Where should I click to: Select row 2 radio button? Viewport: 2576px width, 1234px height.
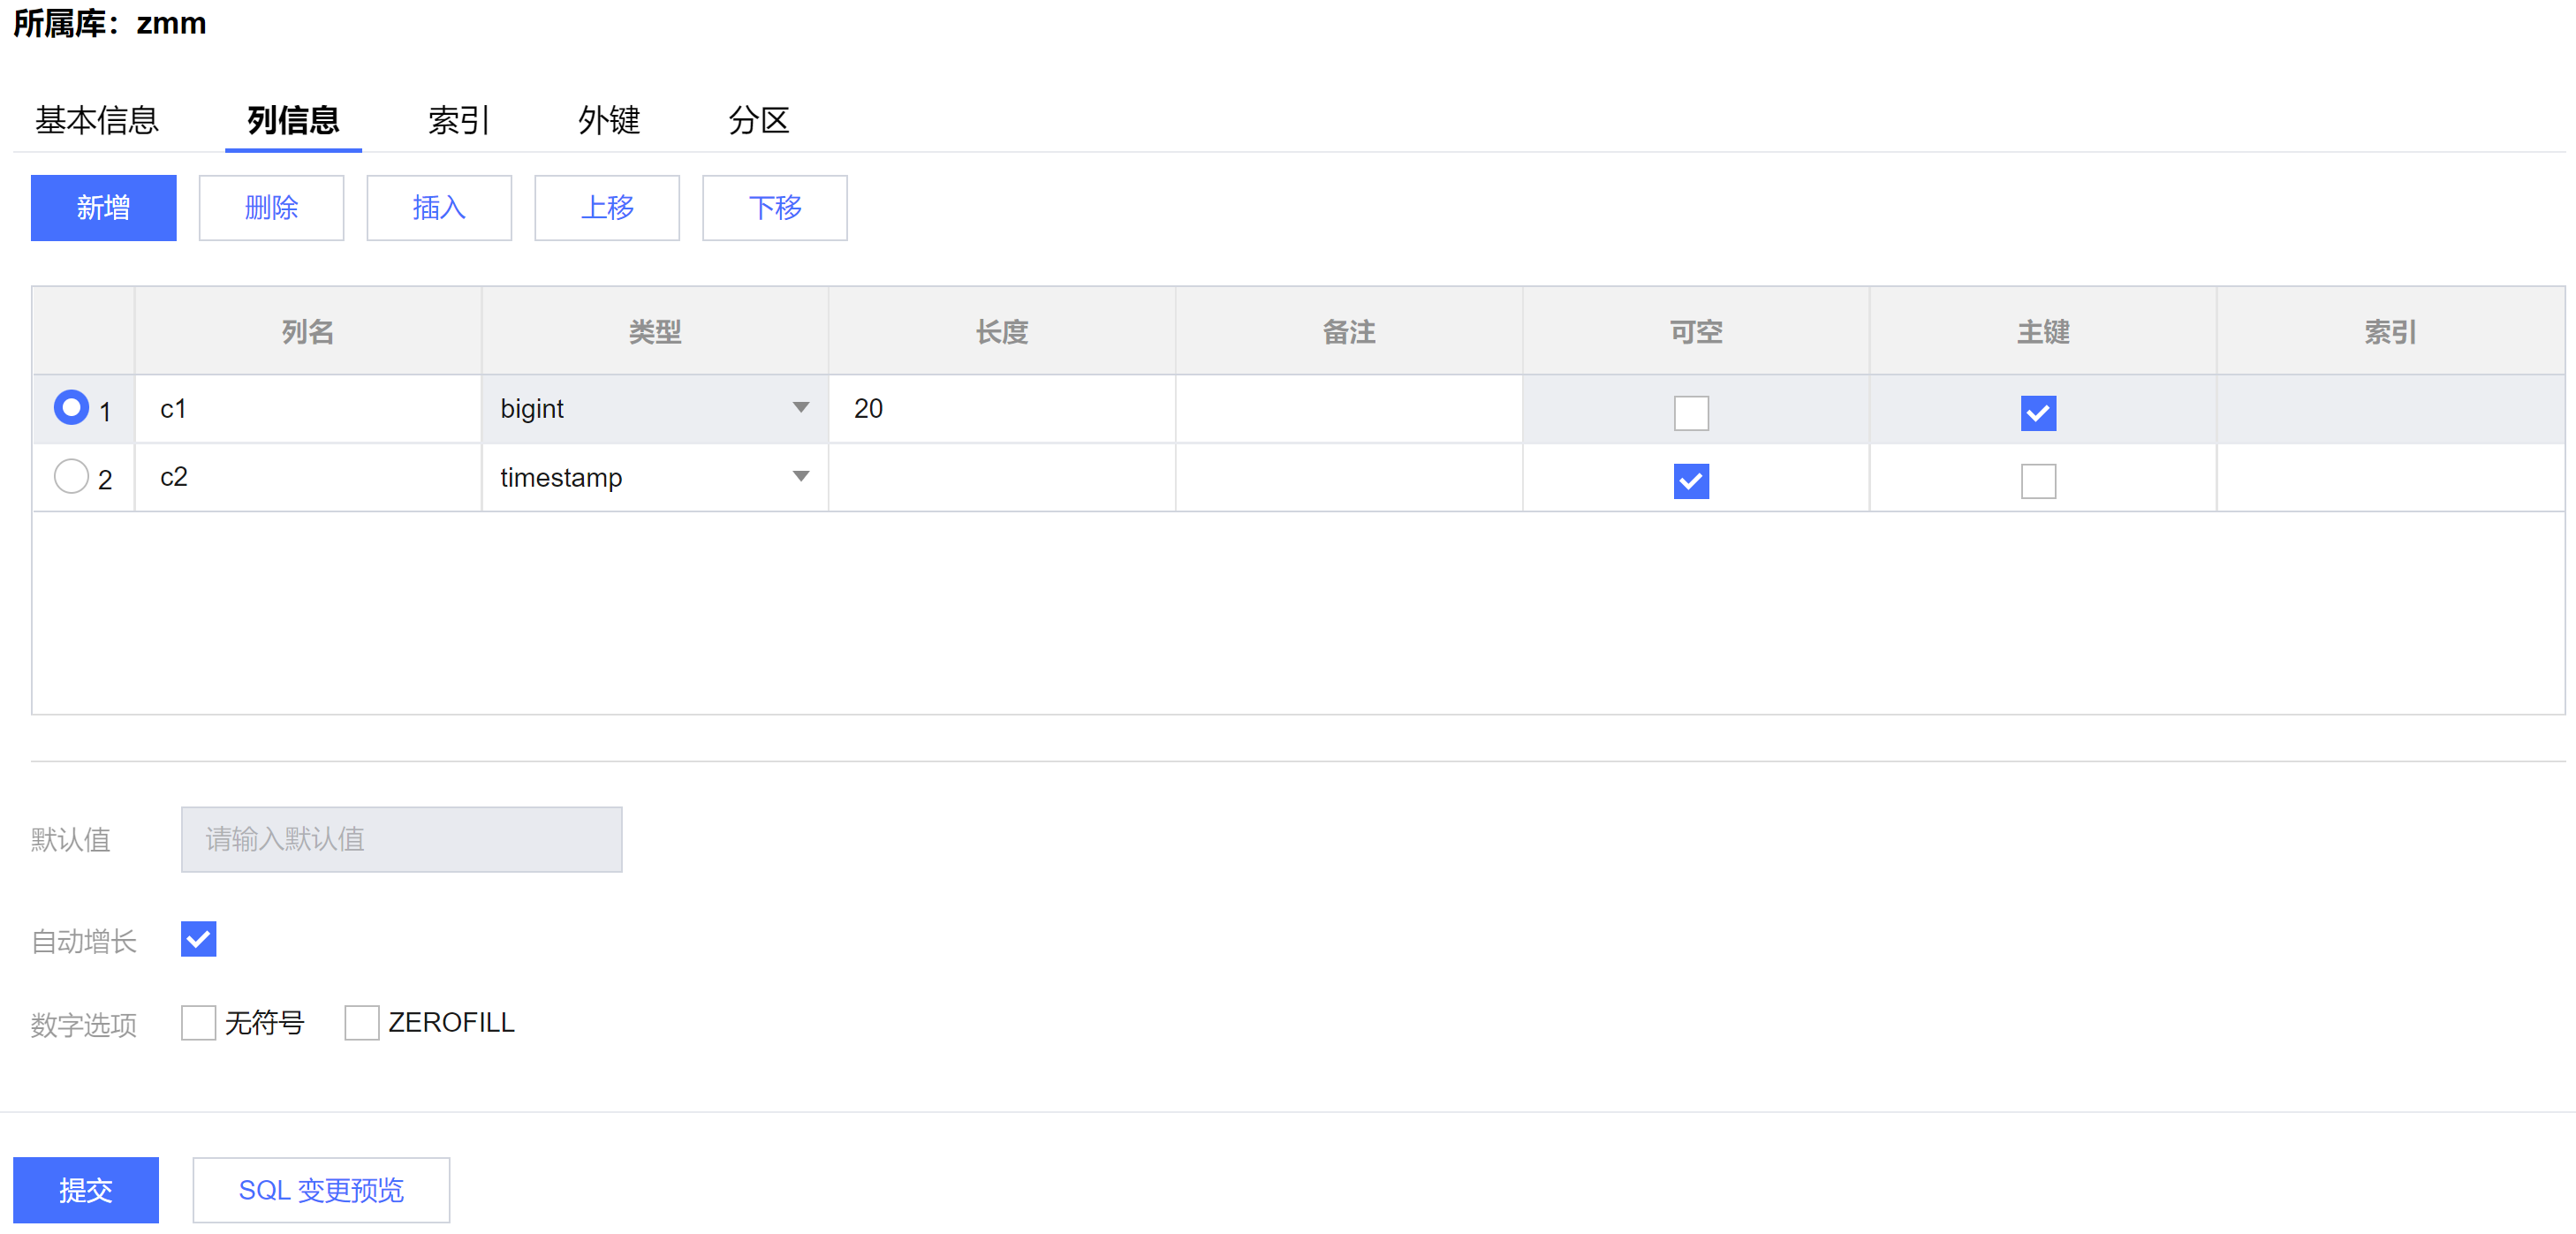[x=71, y=476]
